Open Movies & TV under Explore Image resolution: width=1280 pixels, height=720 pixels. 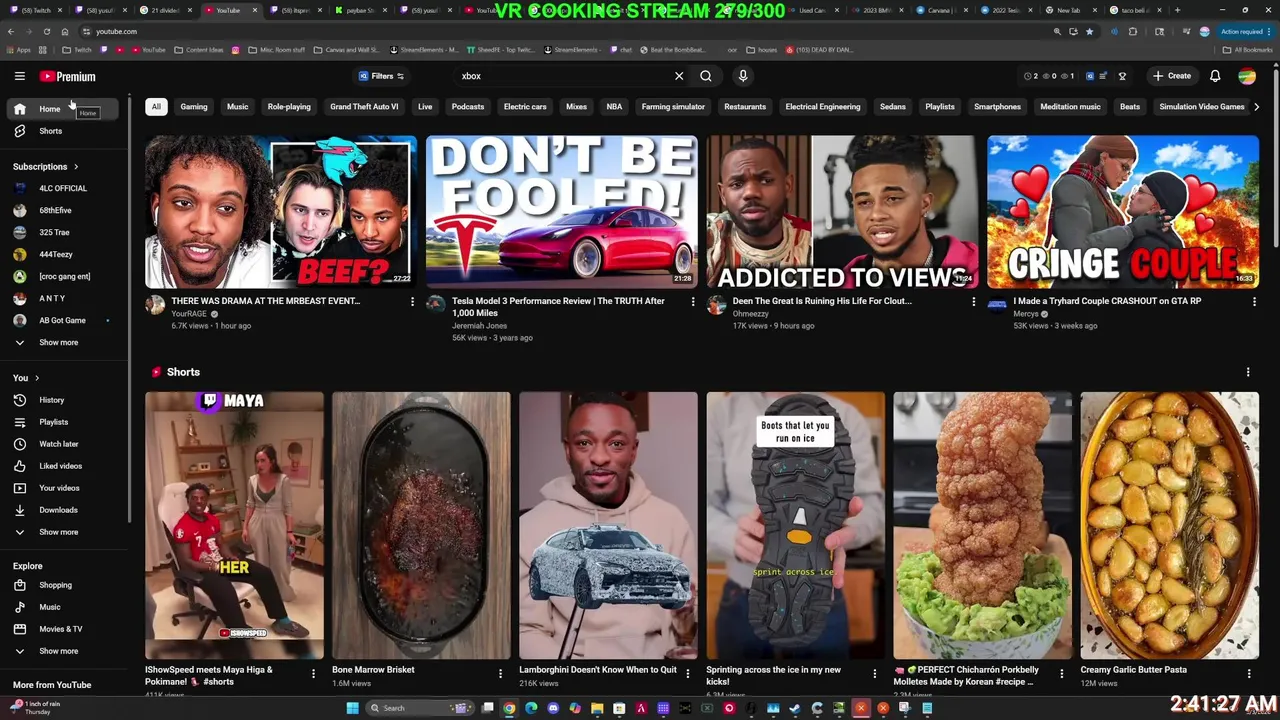[x=62, y=629]
